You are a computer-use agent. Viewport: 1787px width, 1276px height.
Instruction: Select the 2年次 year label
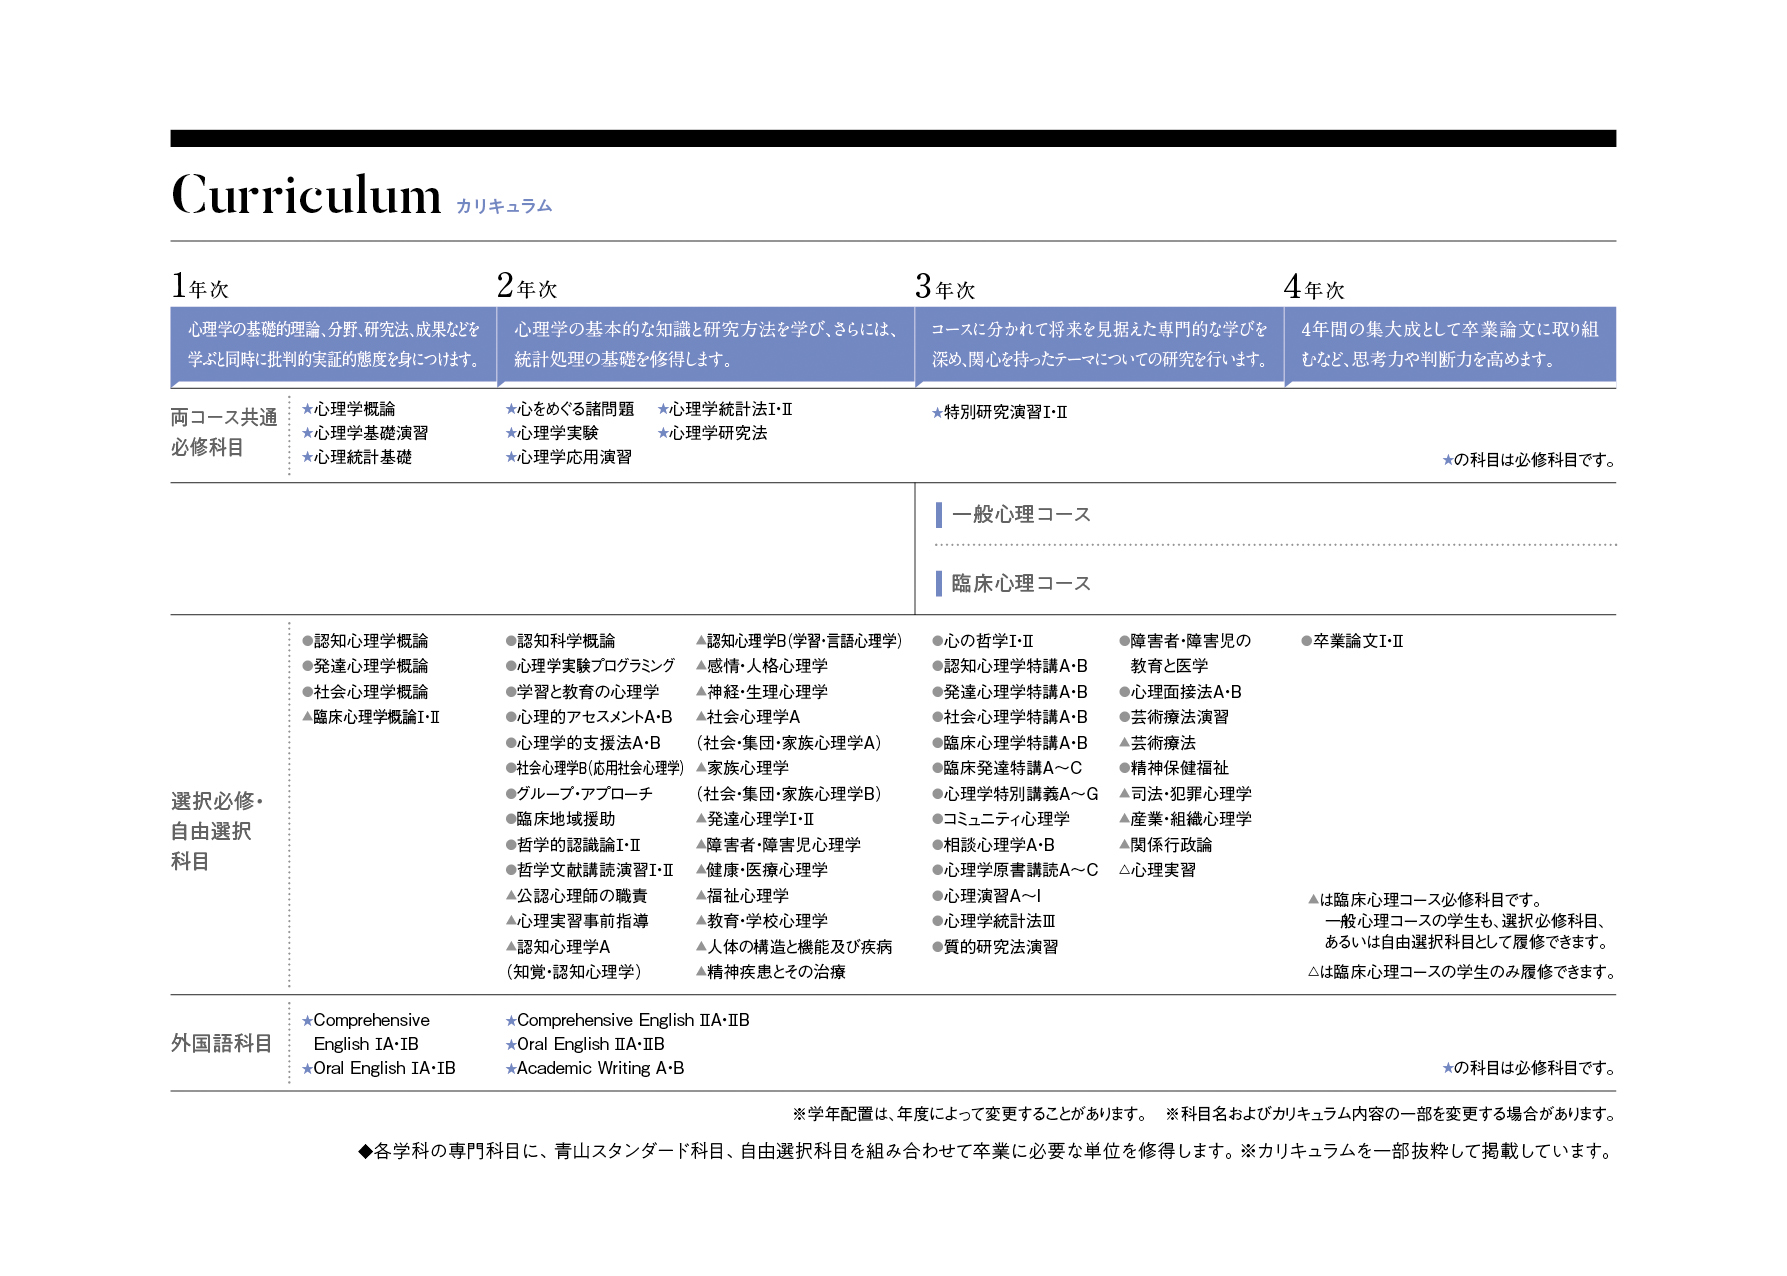coord(527,287)
